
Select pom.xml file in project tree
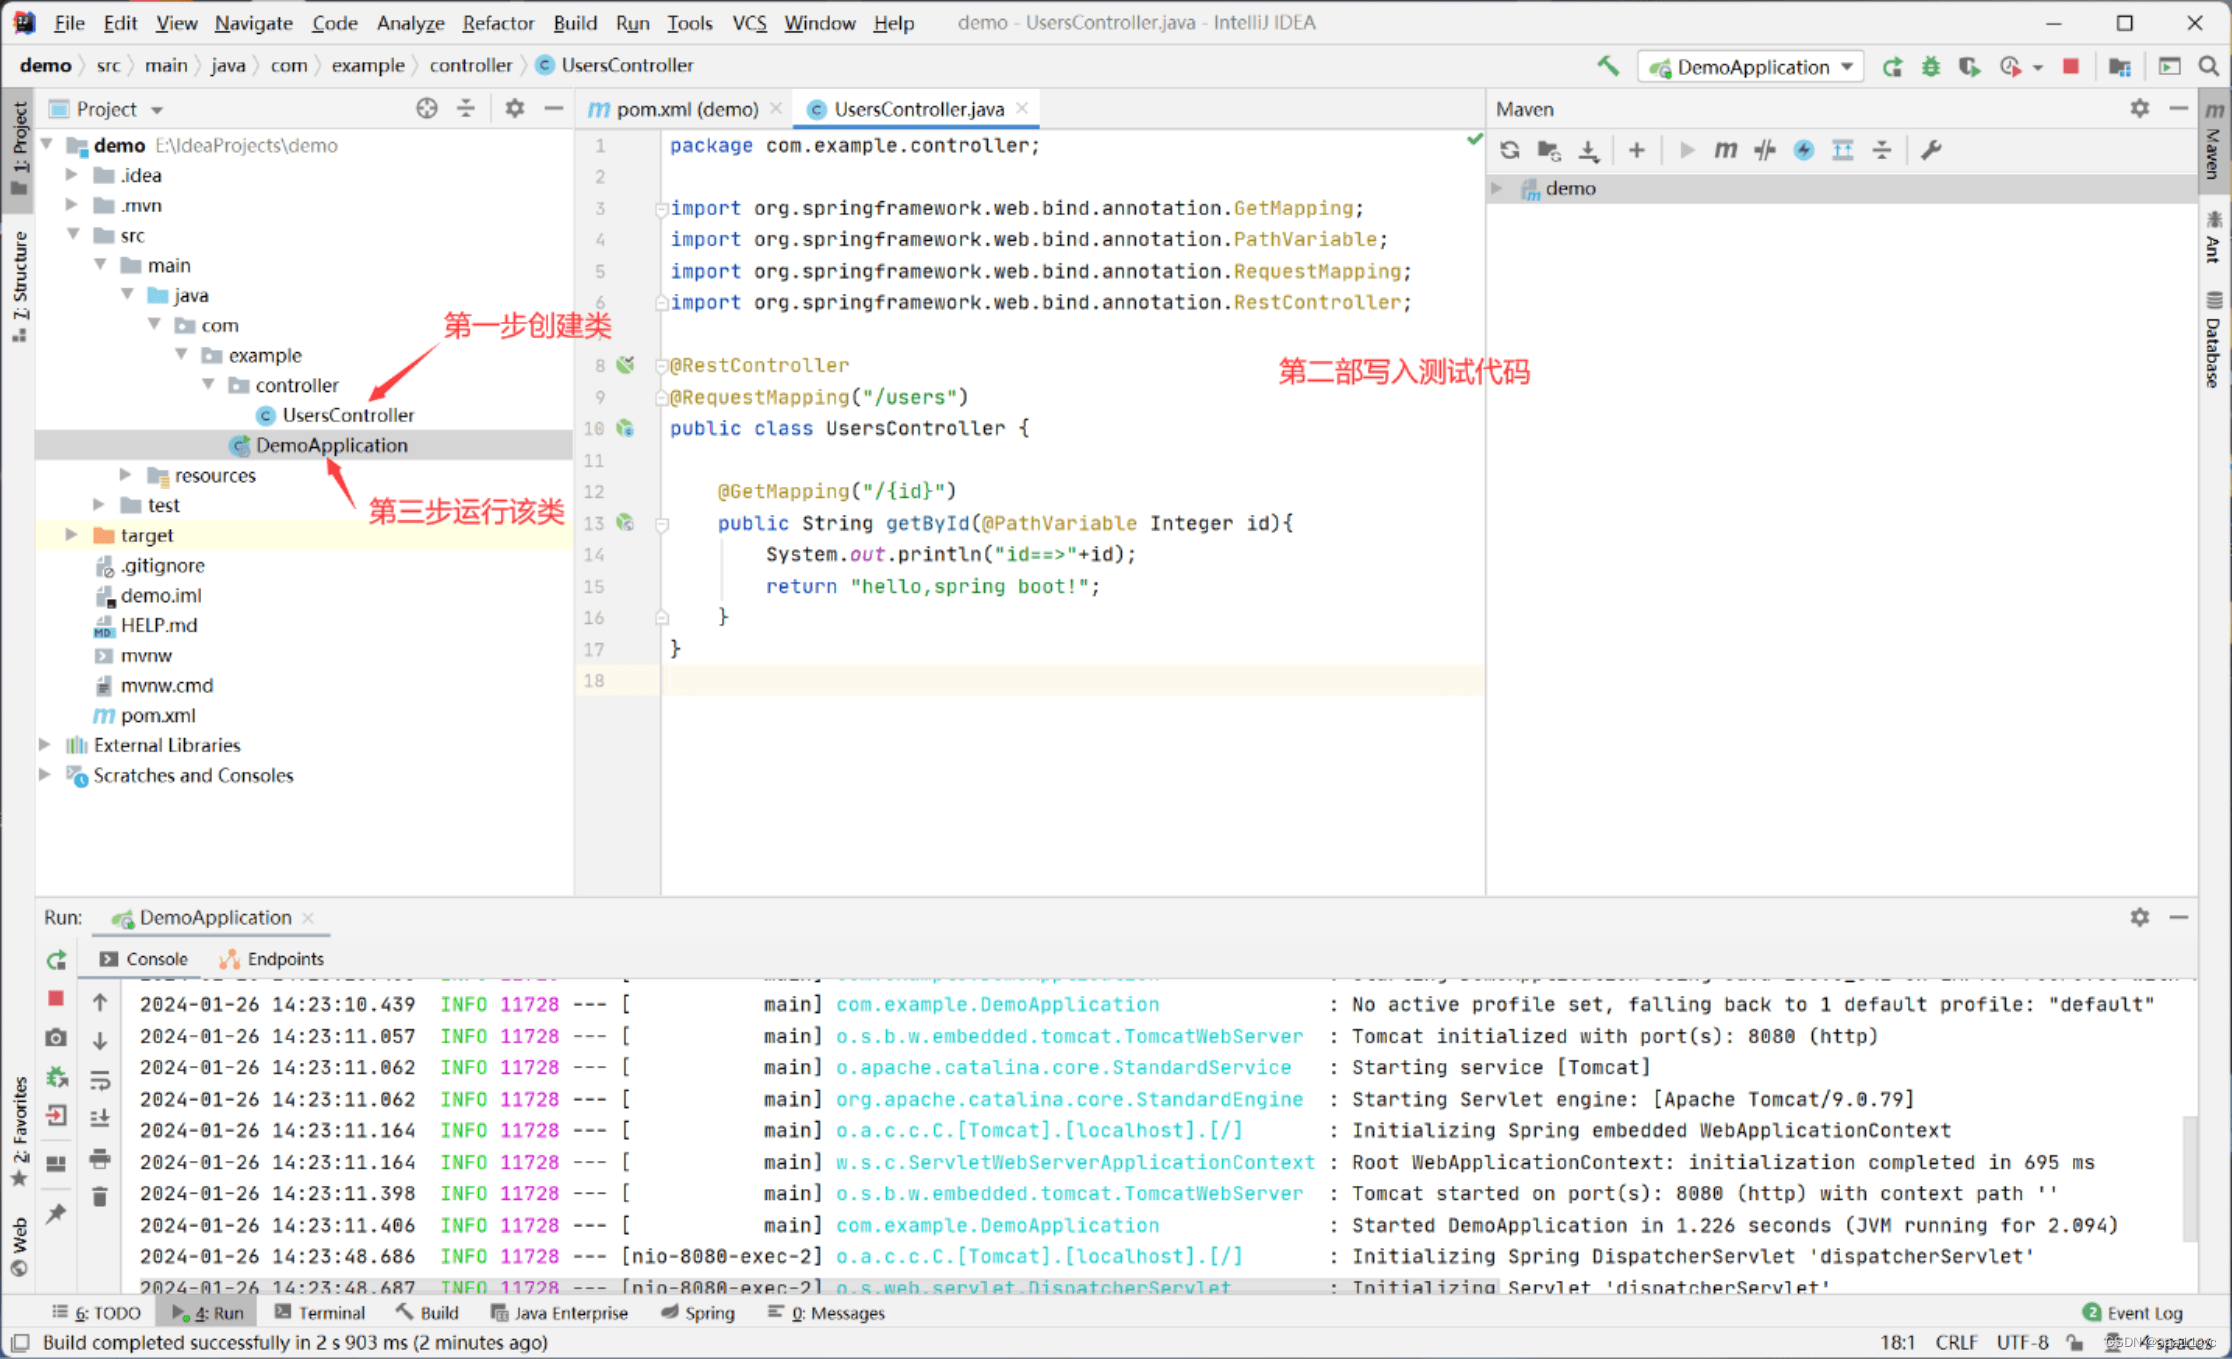(158, 715)
